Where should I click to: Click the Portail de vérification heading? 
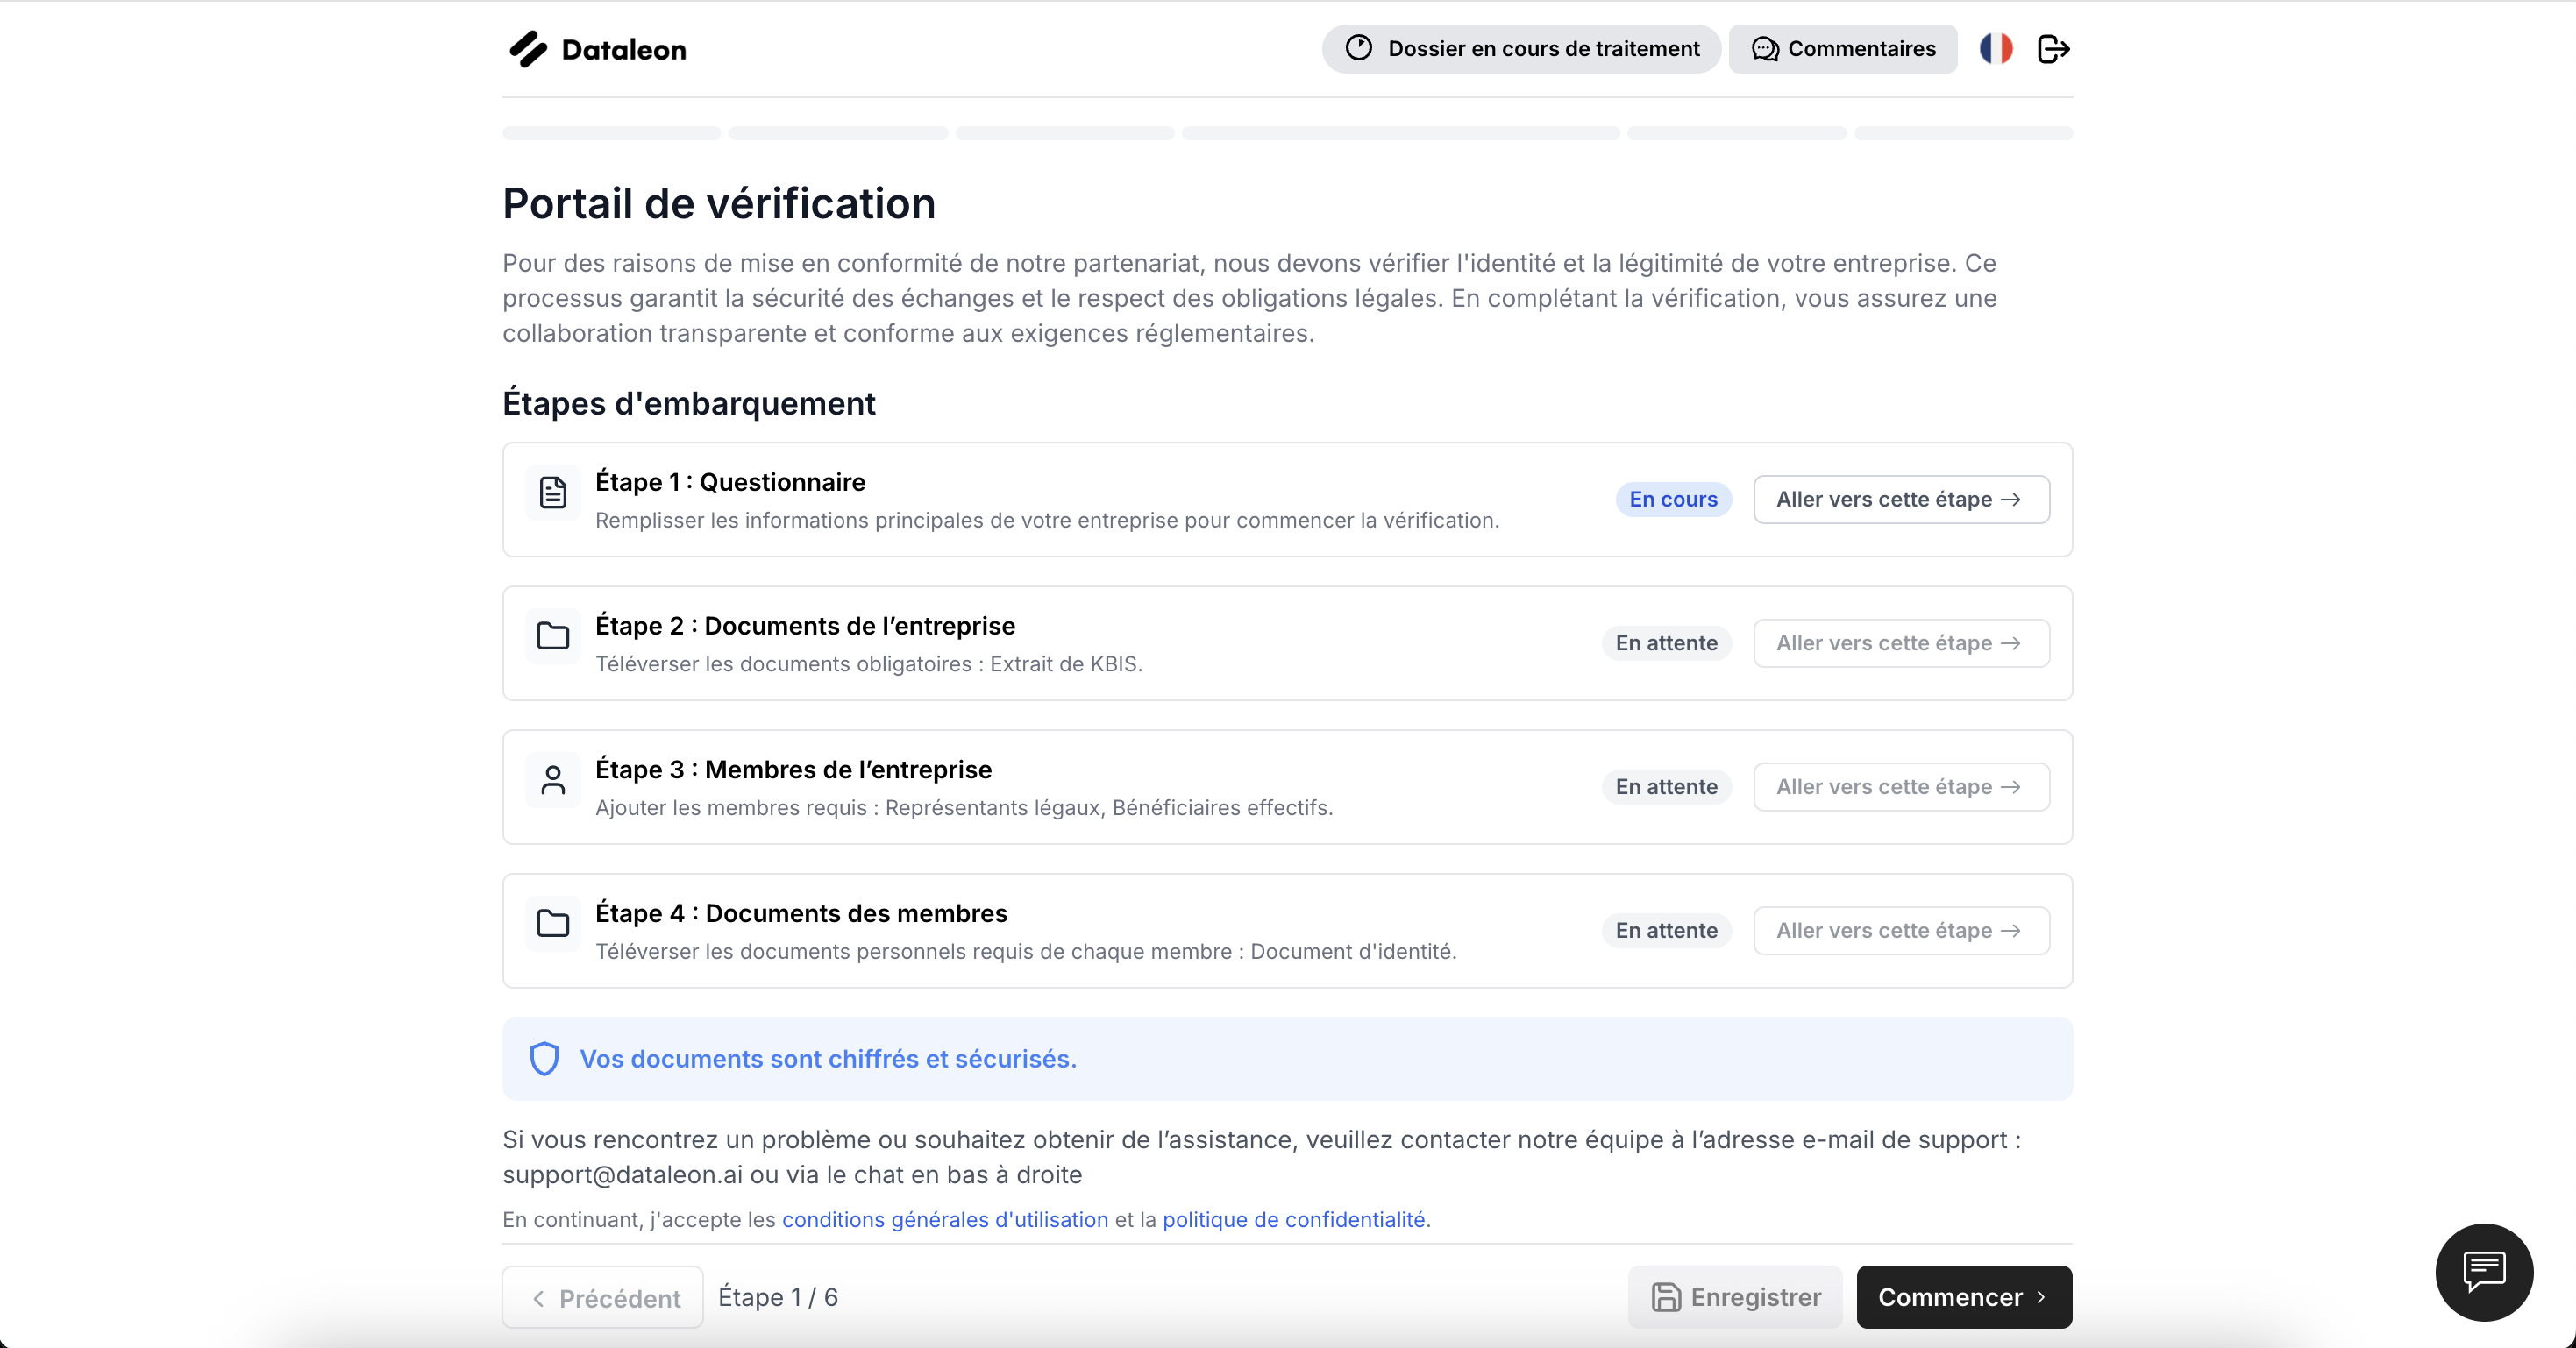pyautogui.click(x=719, y=203)
